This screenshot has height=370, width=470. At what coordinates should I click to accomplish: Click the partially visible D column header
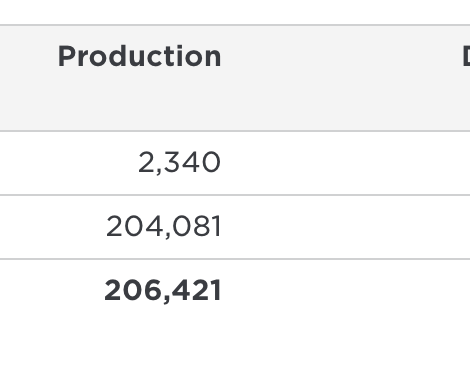click(466, 56)
